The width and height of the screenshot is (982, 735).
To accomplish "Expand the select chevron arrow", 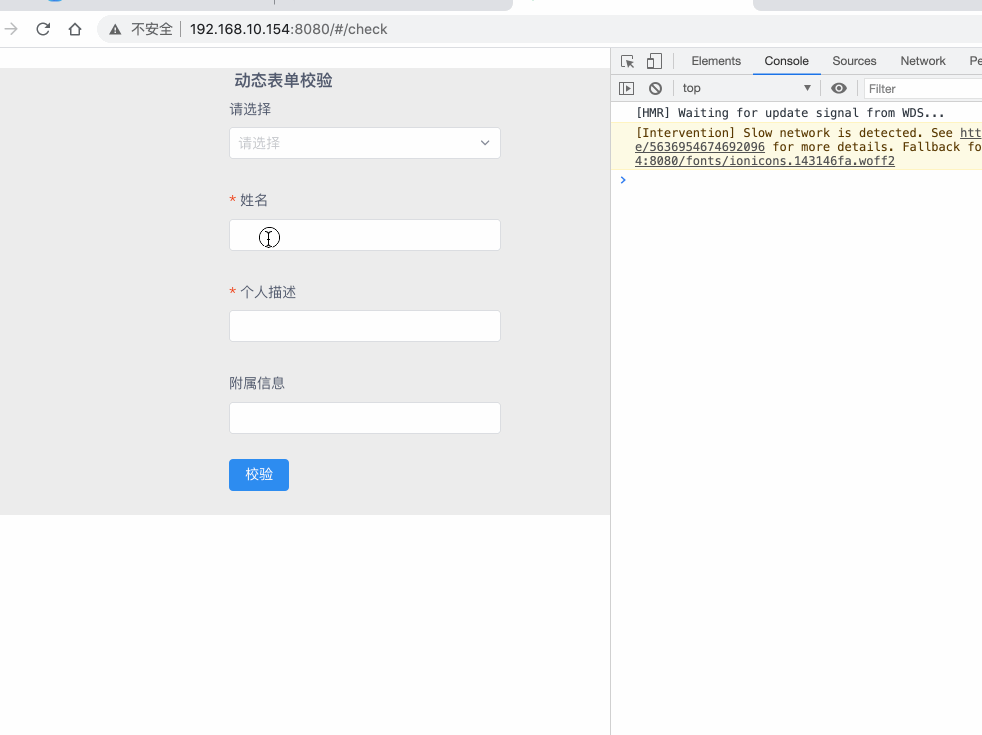I will [x=485, y=143].
